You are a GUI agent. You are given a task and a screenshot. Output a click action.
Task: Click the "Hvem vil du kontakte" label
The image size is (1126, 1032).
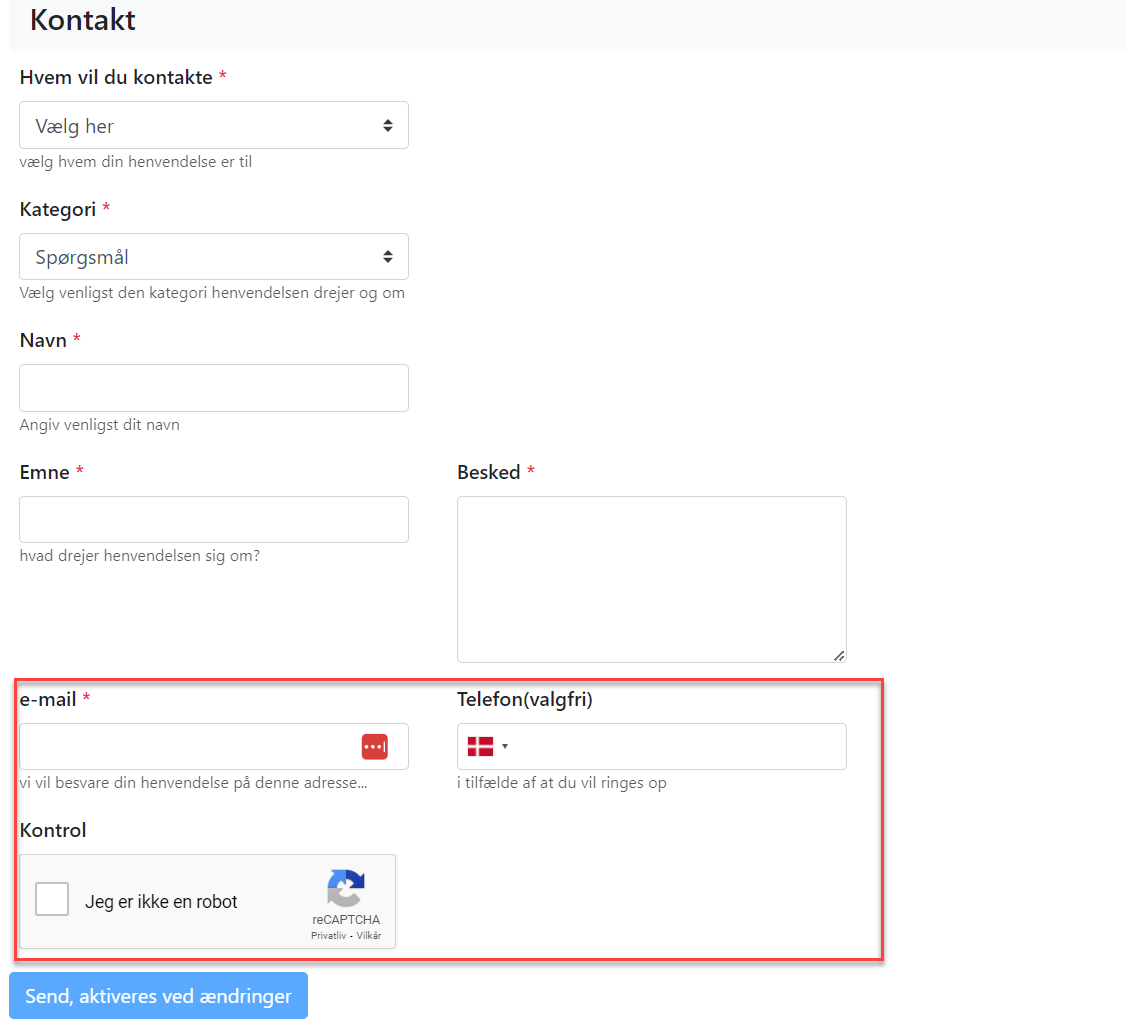[116, 77]
